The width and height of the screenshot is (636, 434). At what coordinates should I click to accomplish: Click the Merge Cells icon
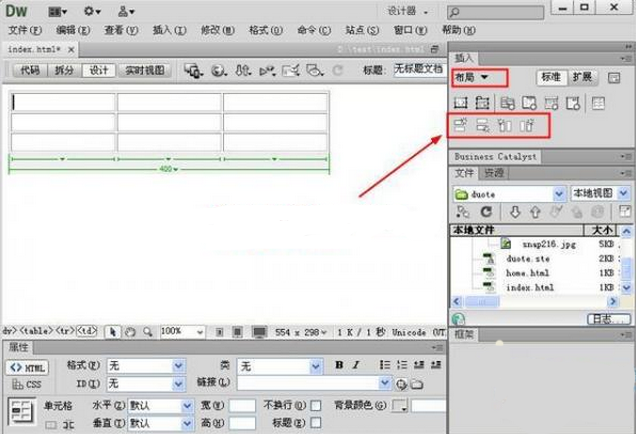pos(50,424)
